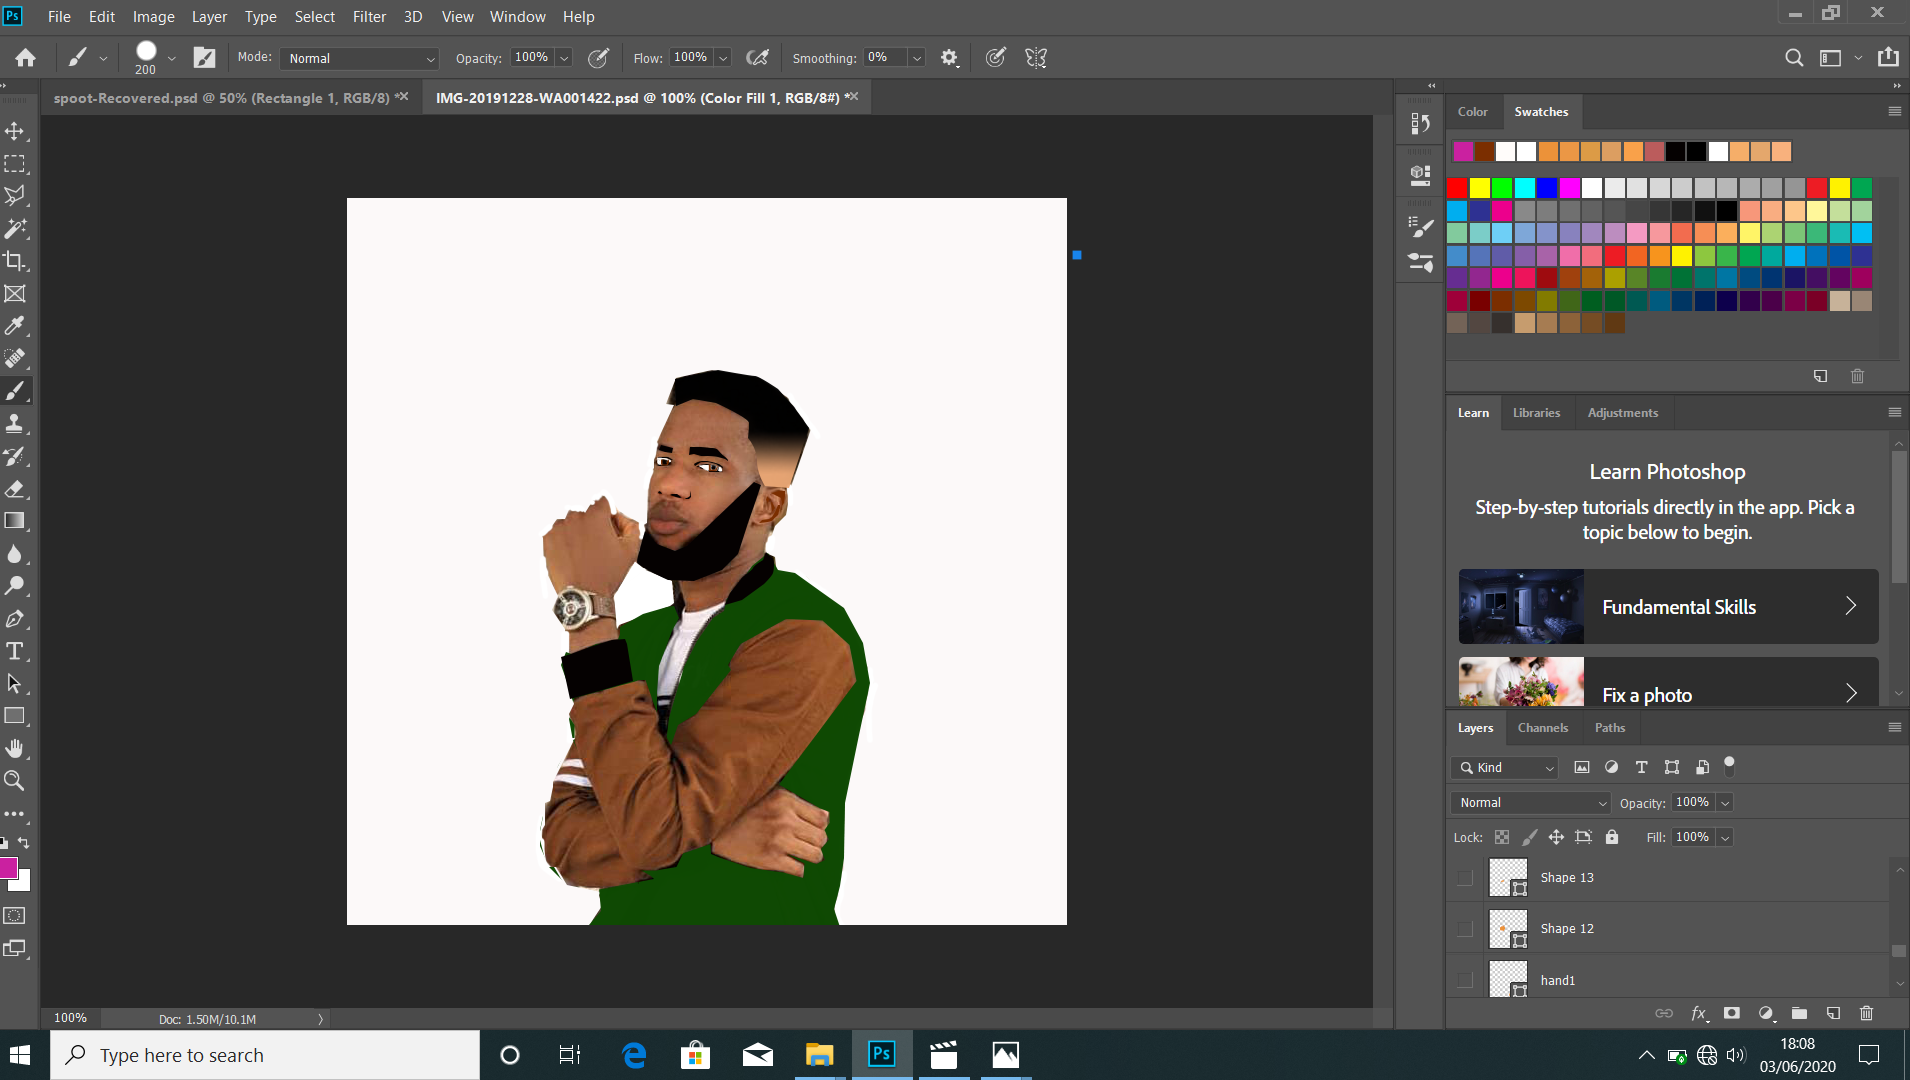Expand layer Fill dropdown

pos(1725,838)
